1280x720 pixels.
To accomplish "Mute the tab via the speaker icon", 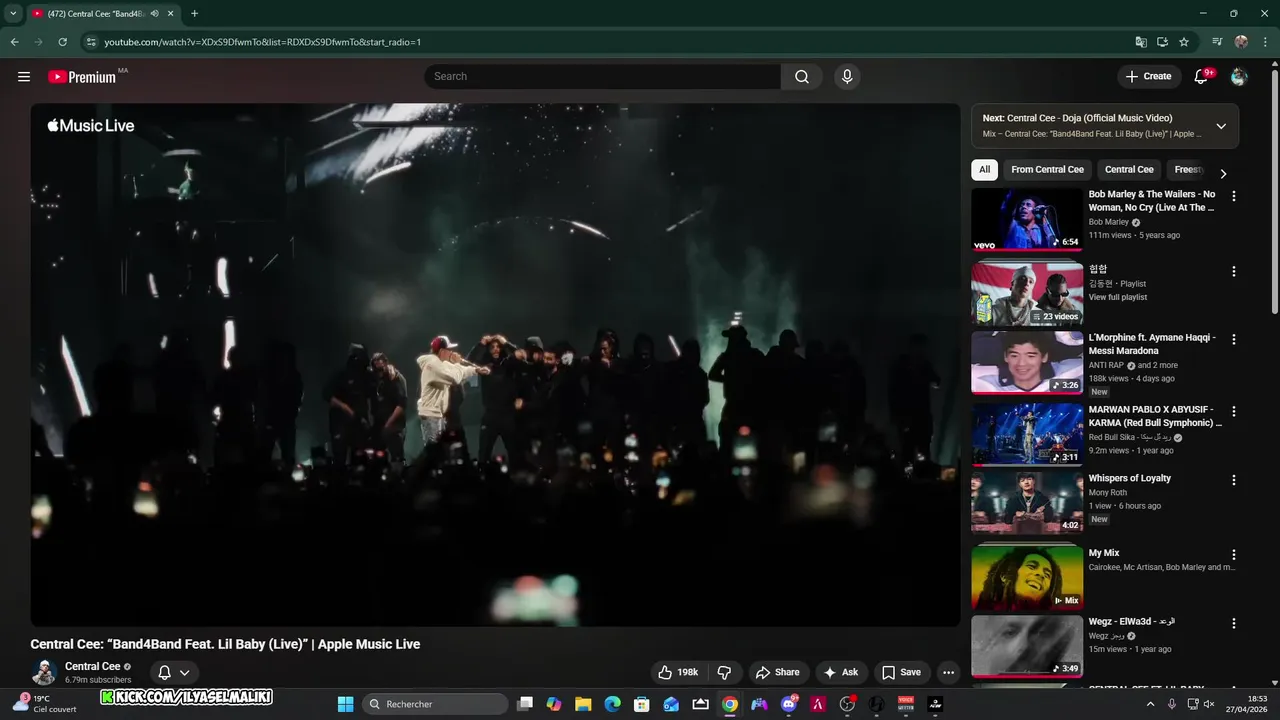I will 154,14.
